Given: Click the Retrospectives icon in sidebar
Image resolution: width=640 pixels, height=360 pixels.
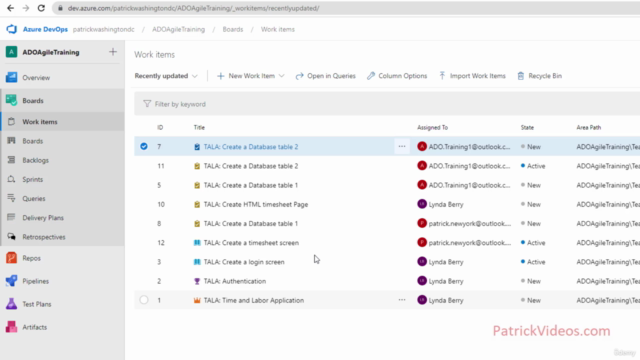Looking at the screenshot, I should 11,237.
